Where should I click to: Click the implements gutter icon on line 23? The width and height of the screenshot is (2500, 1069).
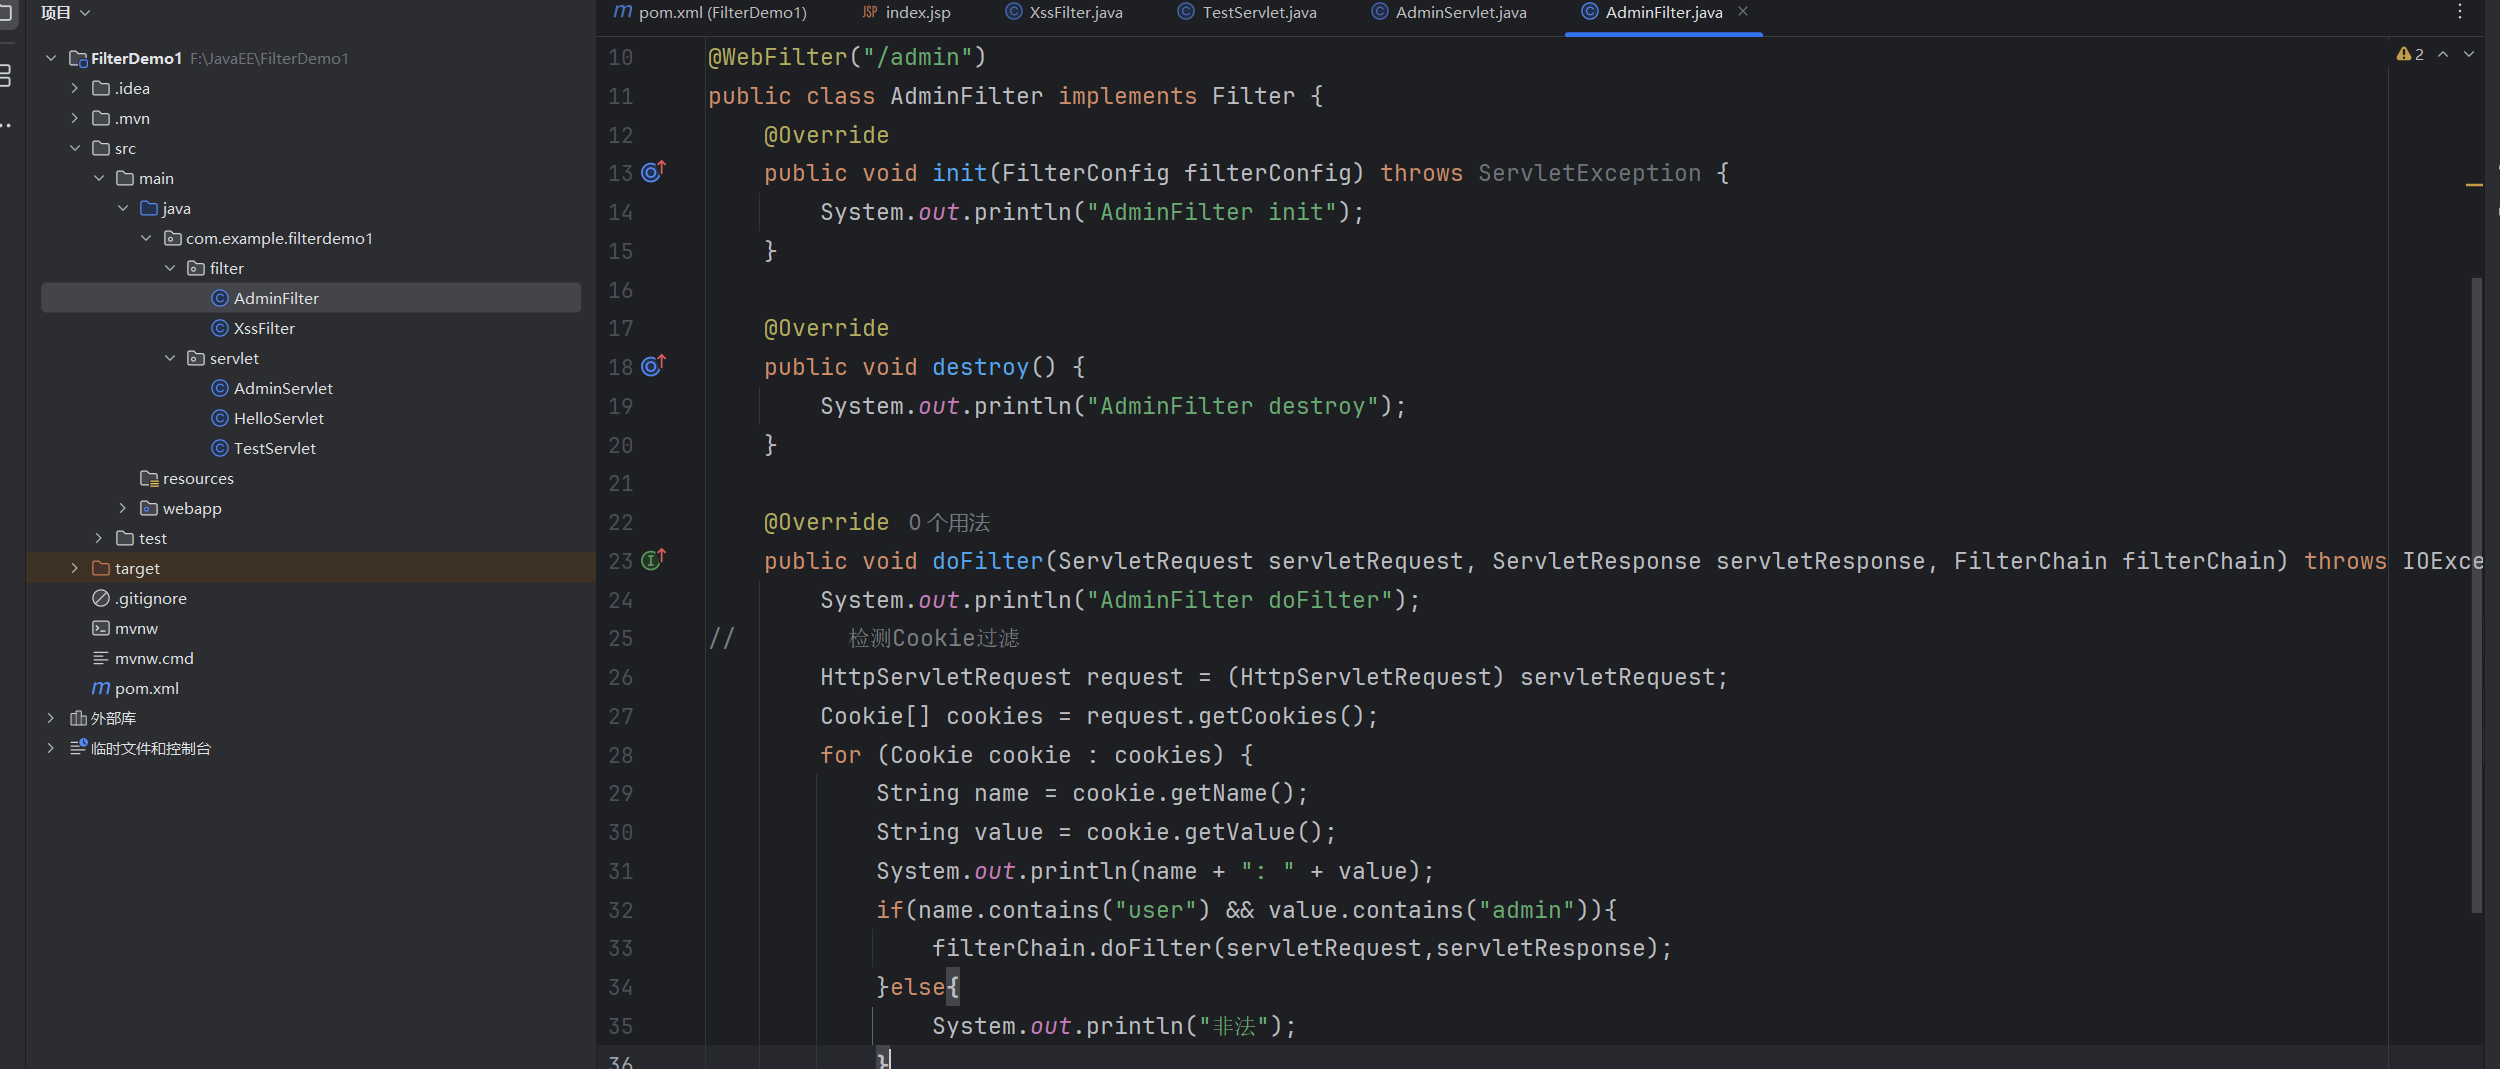point(653,560)
